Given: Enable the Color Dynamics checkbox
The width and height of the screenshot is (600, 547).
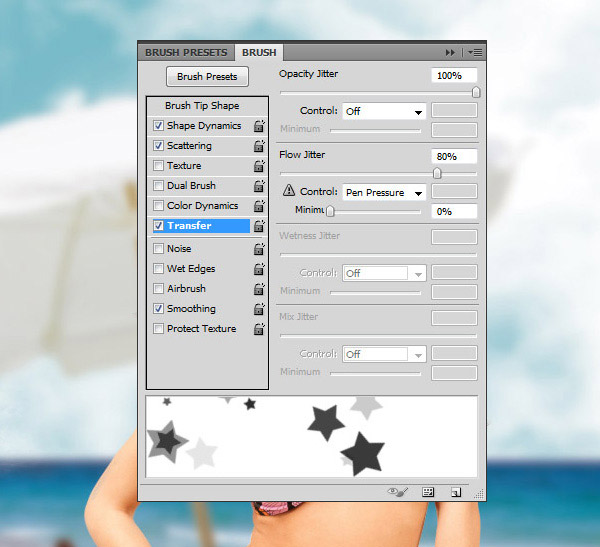Looking at the screenshot, I should pyautogui.click(x=158, y=206).
